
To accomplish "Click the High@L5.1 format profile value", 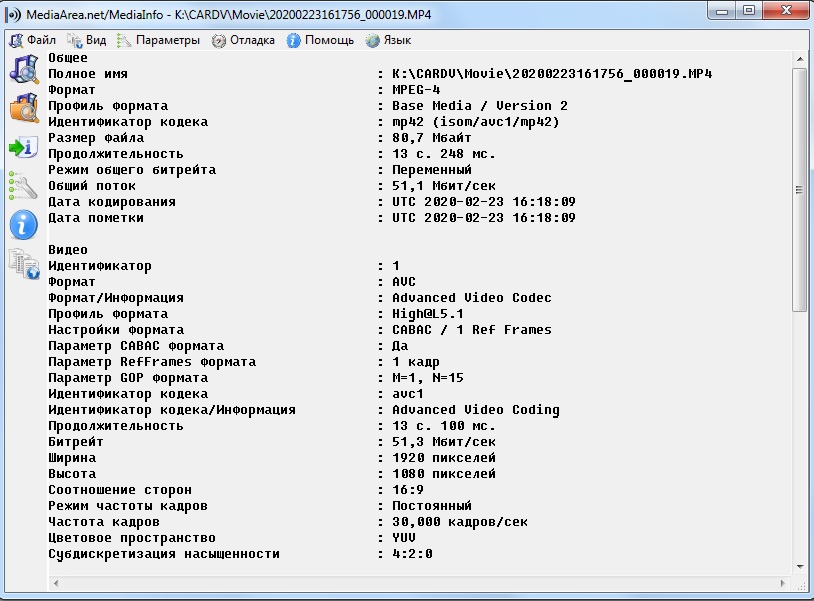I will (428, 314).
